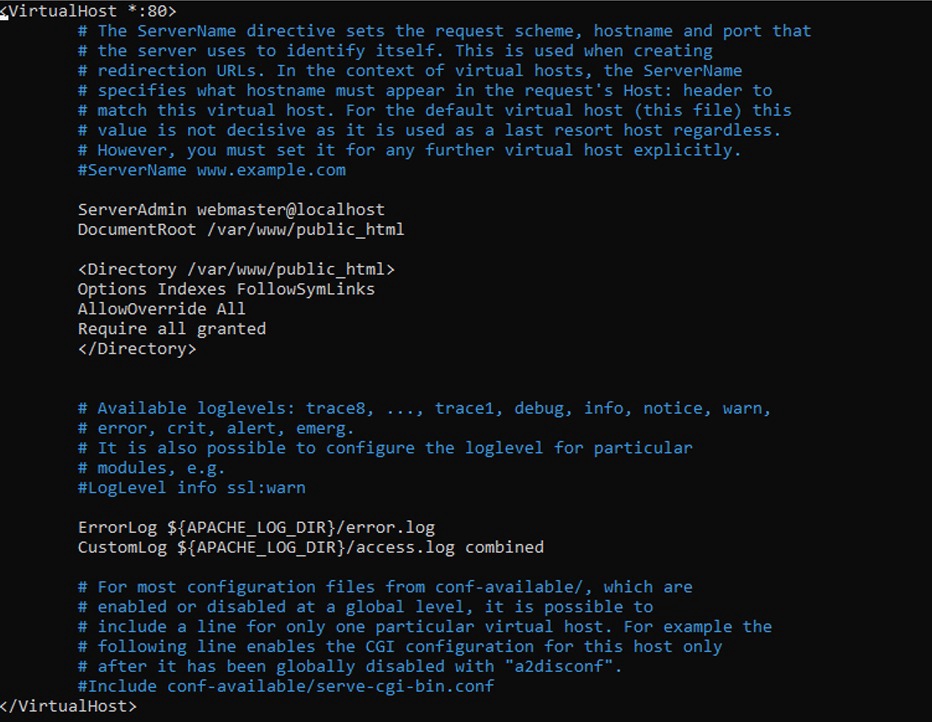Click the opening Directory /var/www/public_html tag
This screenshot has height=722, width=932.
coord(236,269)
